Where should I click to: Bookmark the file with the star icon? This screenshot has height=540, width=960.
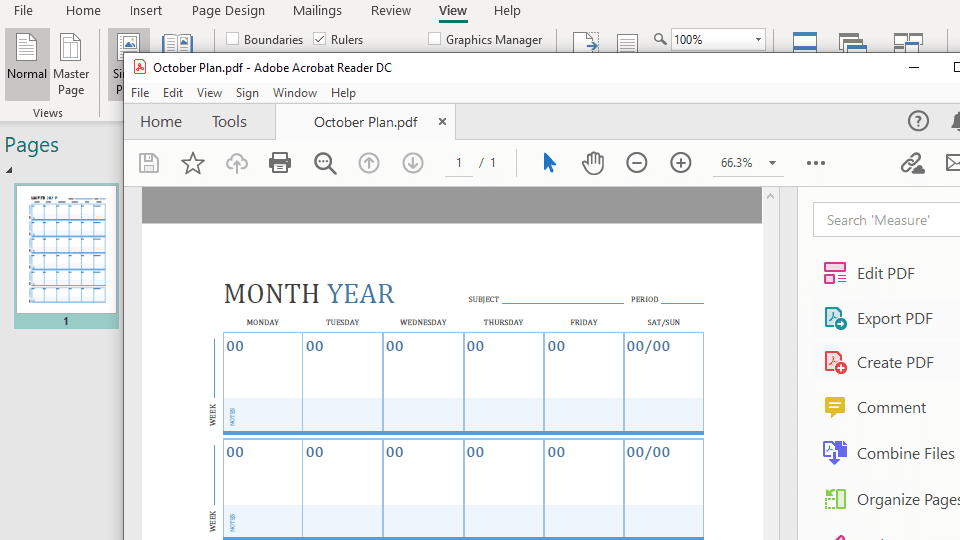point(192,163)
